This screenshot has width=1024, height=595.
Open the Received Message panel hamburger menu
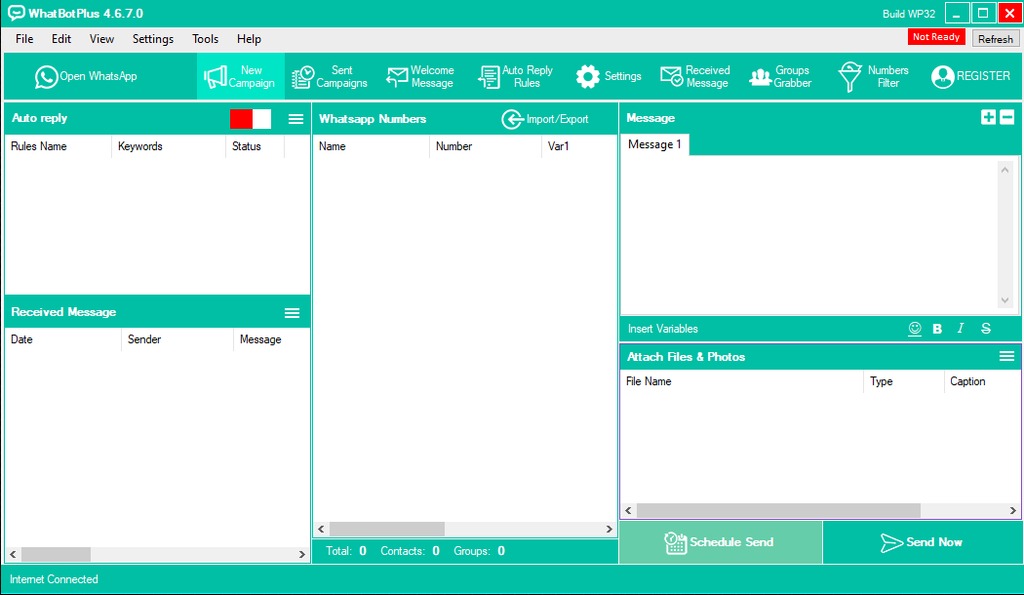292,313
